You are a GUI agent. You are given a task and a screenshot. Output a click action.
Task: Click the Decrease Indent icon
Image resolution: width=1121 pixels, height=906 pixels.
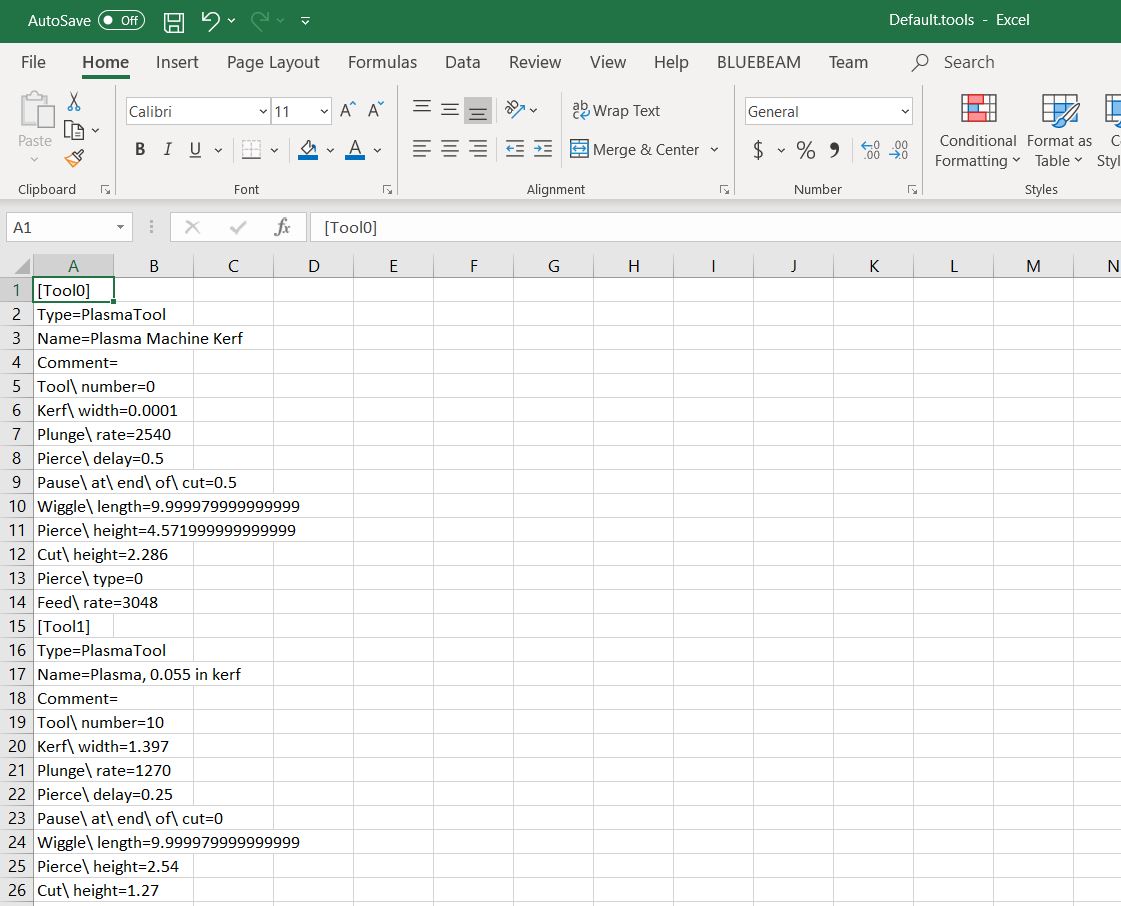pyautogui.click(x=515, y=149)
